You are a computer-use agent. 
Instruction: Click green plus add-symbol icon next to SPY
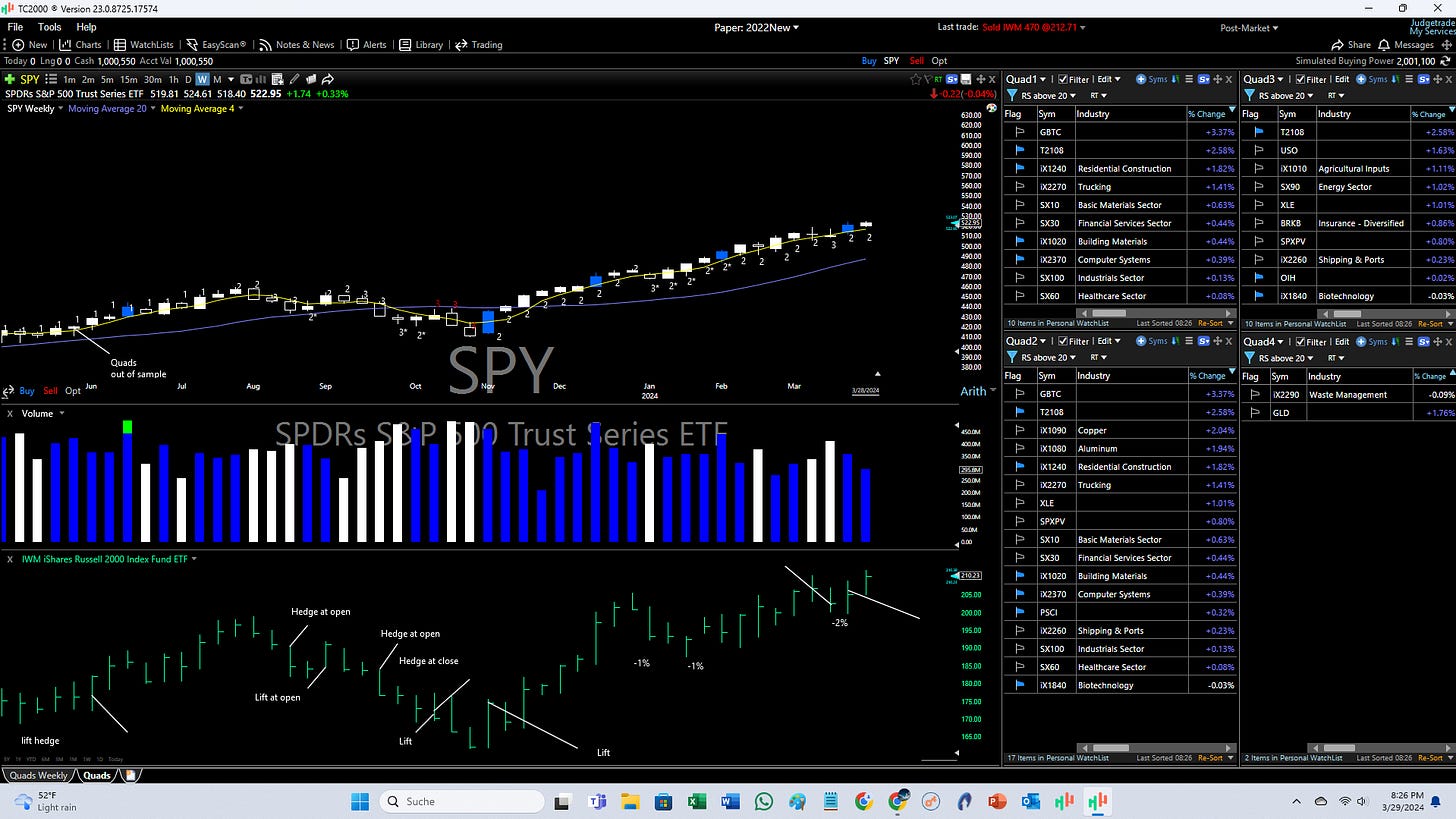coord(10,79)
